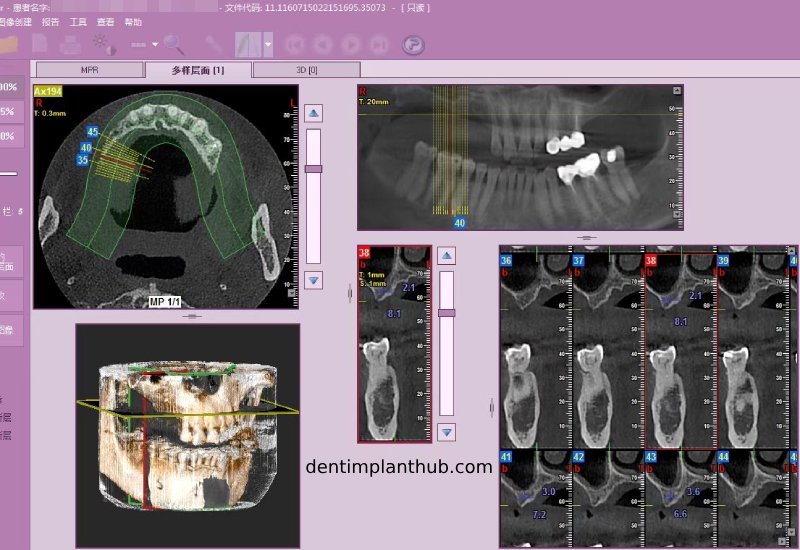
Task: Click the panoramic view scroll-up corner button
Action: pos(677,90)
